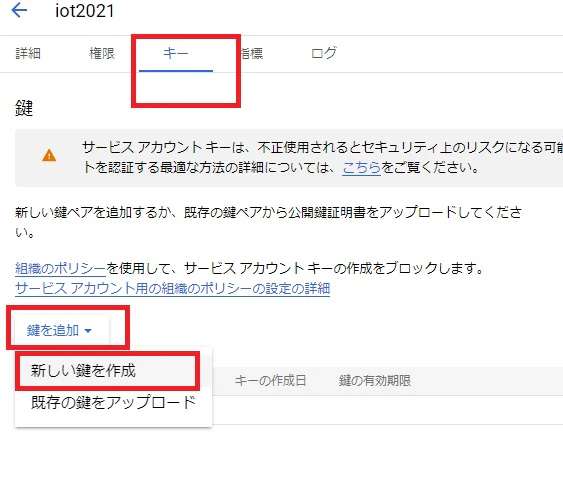This screenshot has height=497, width=563.
Task: Open the こちら link in warning
Action: [x=361, y=167]
